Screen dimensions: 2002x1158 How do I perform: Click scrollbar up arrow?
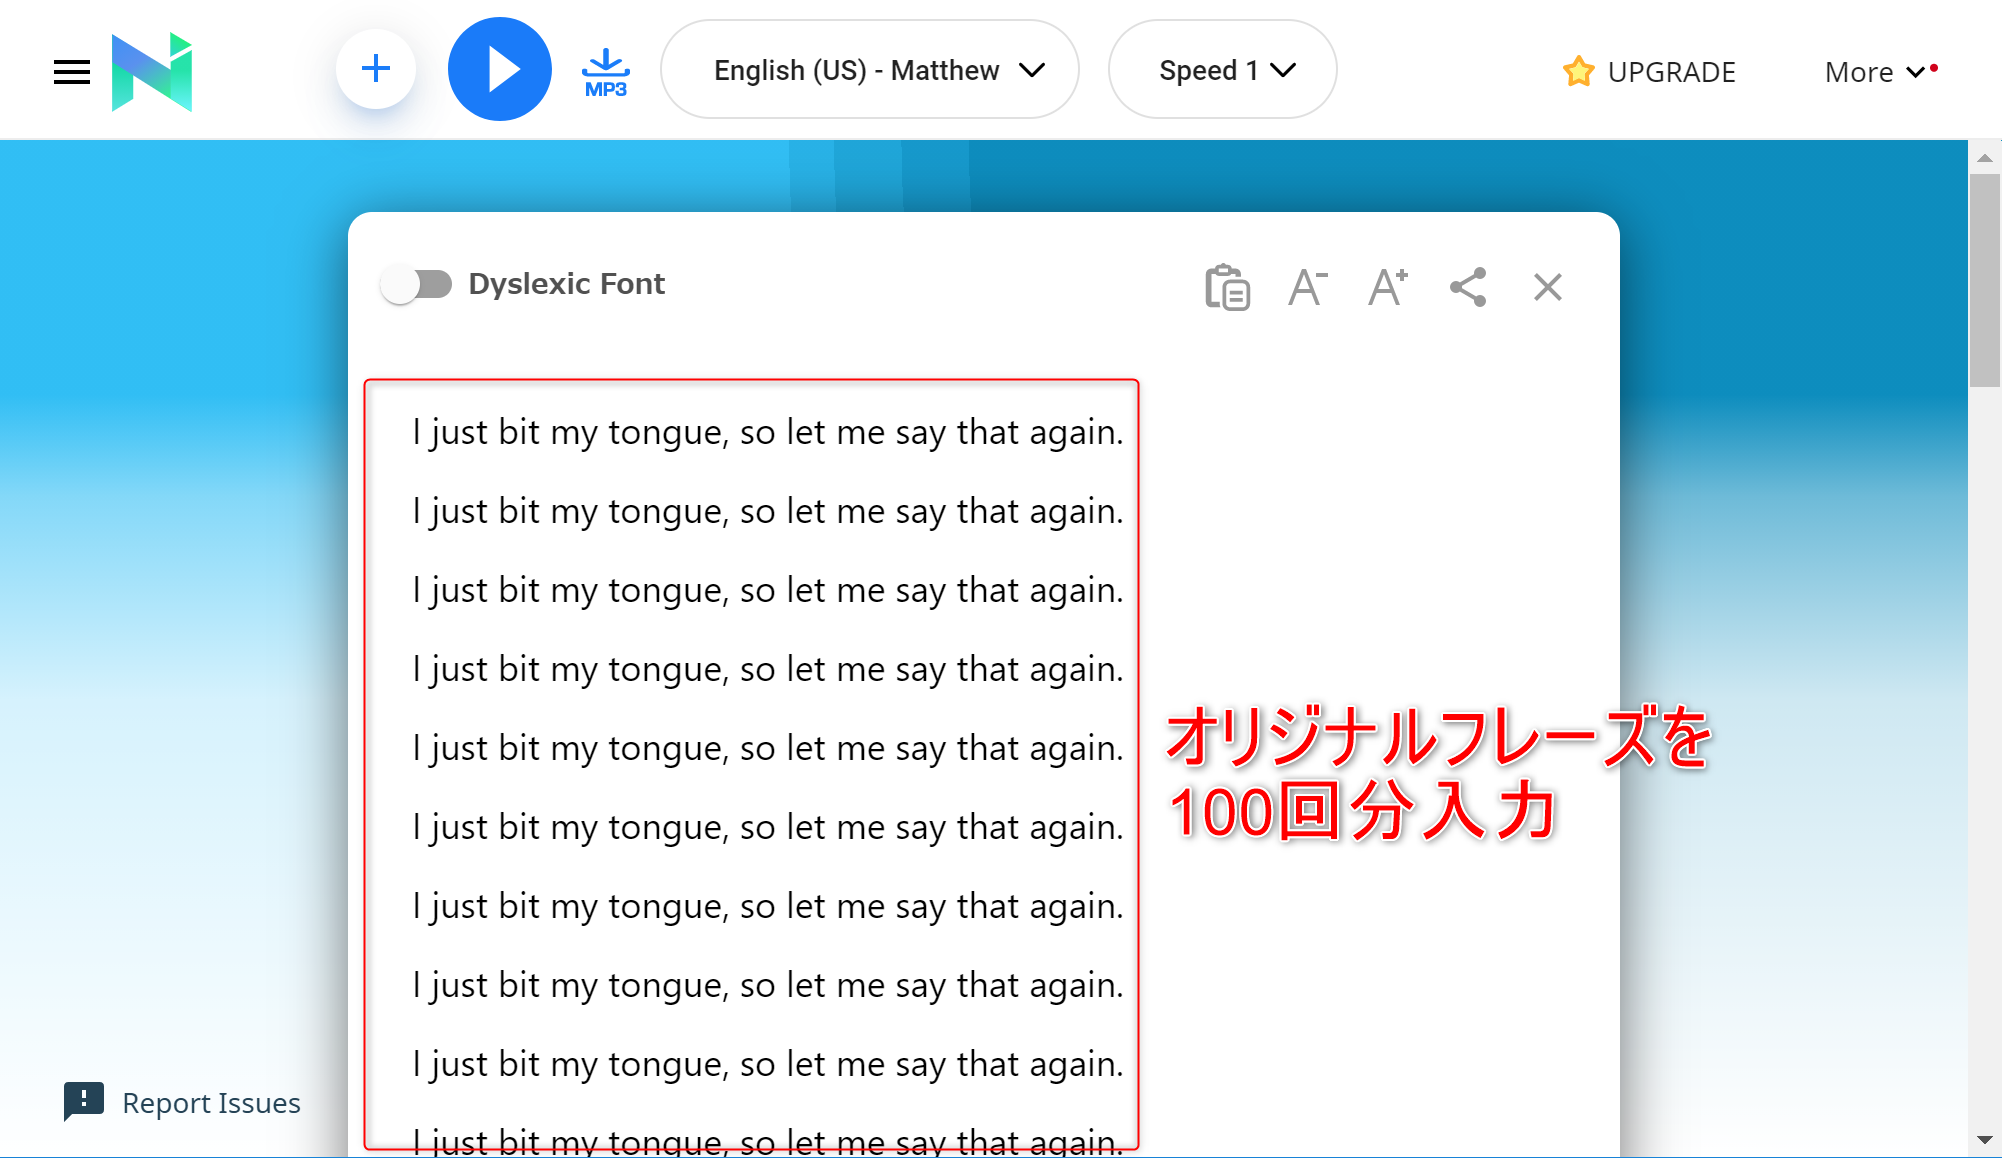[x=1985, y=157]
